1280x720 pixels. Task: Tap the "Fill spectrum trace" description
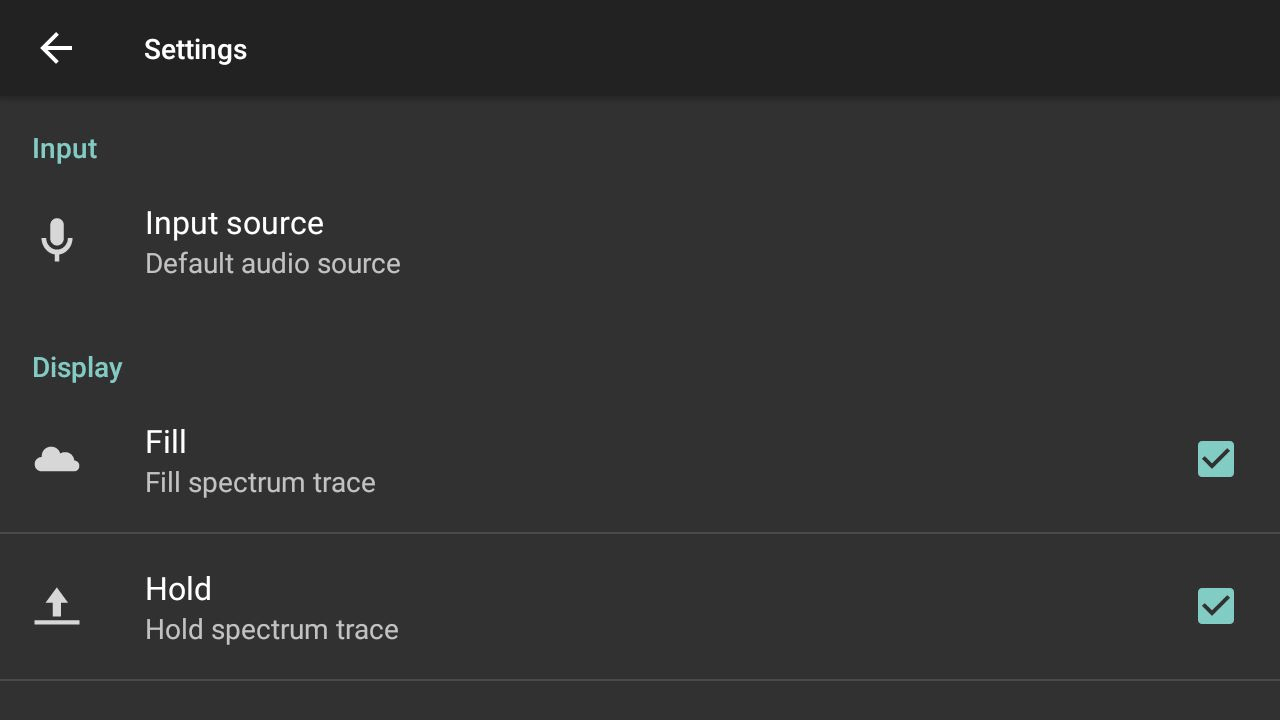[x=260, y=483]
